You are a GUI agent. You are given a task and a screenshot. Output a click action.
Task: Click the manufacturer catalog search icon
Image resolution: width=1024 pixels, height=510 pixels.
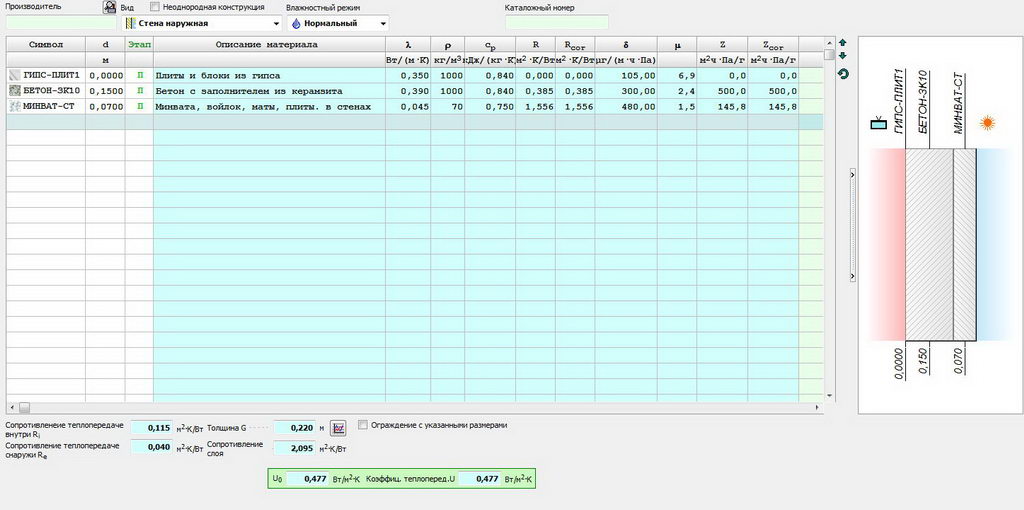tap(110, 7)
